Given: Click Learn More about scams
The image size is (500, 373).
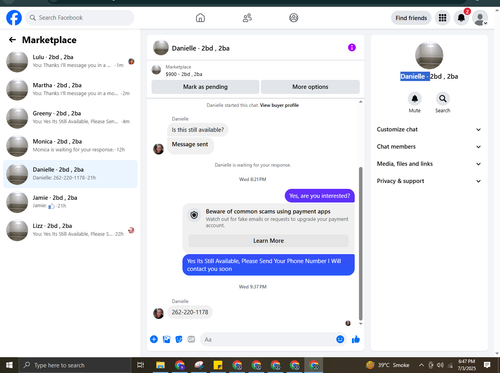Looking at the screenshot, I should [x=268, y=241].
